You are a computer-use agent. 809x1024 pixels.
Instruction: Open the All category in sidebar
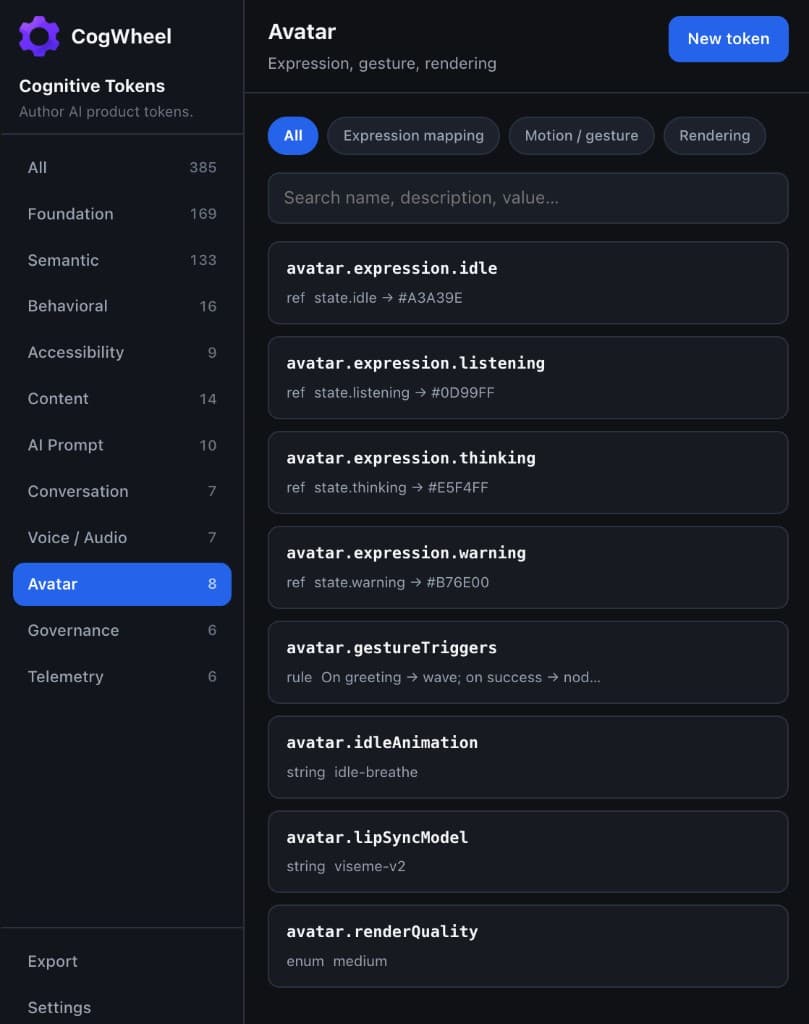(x=122, y=168)
